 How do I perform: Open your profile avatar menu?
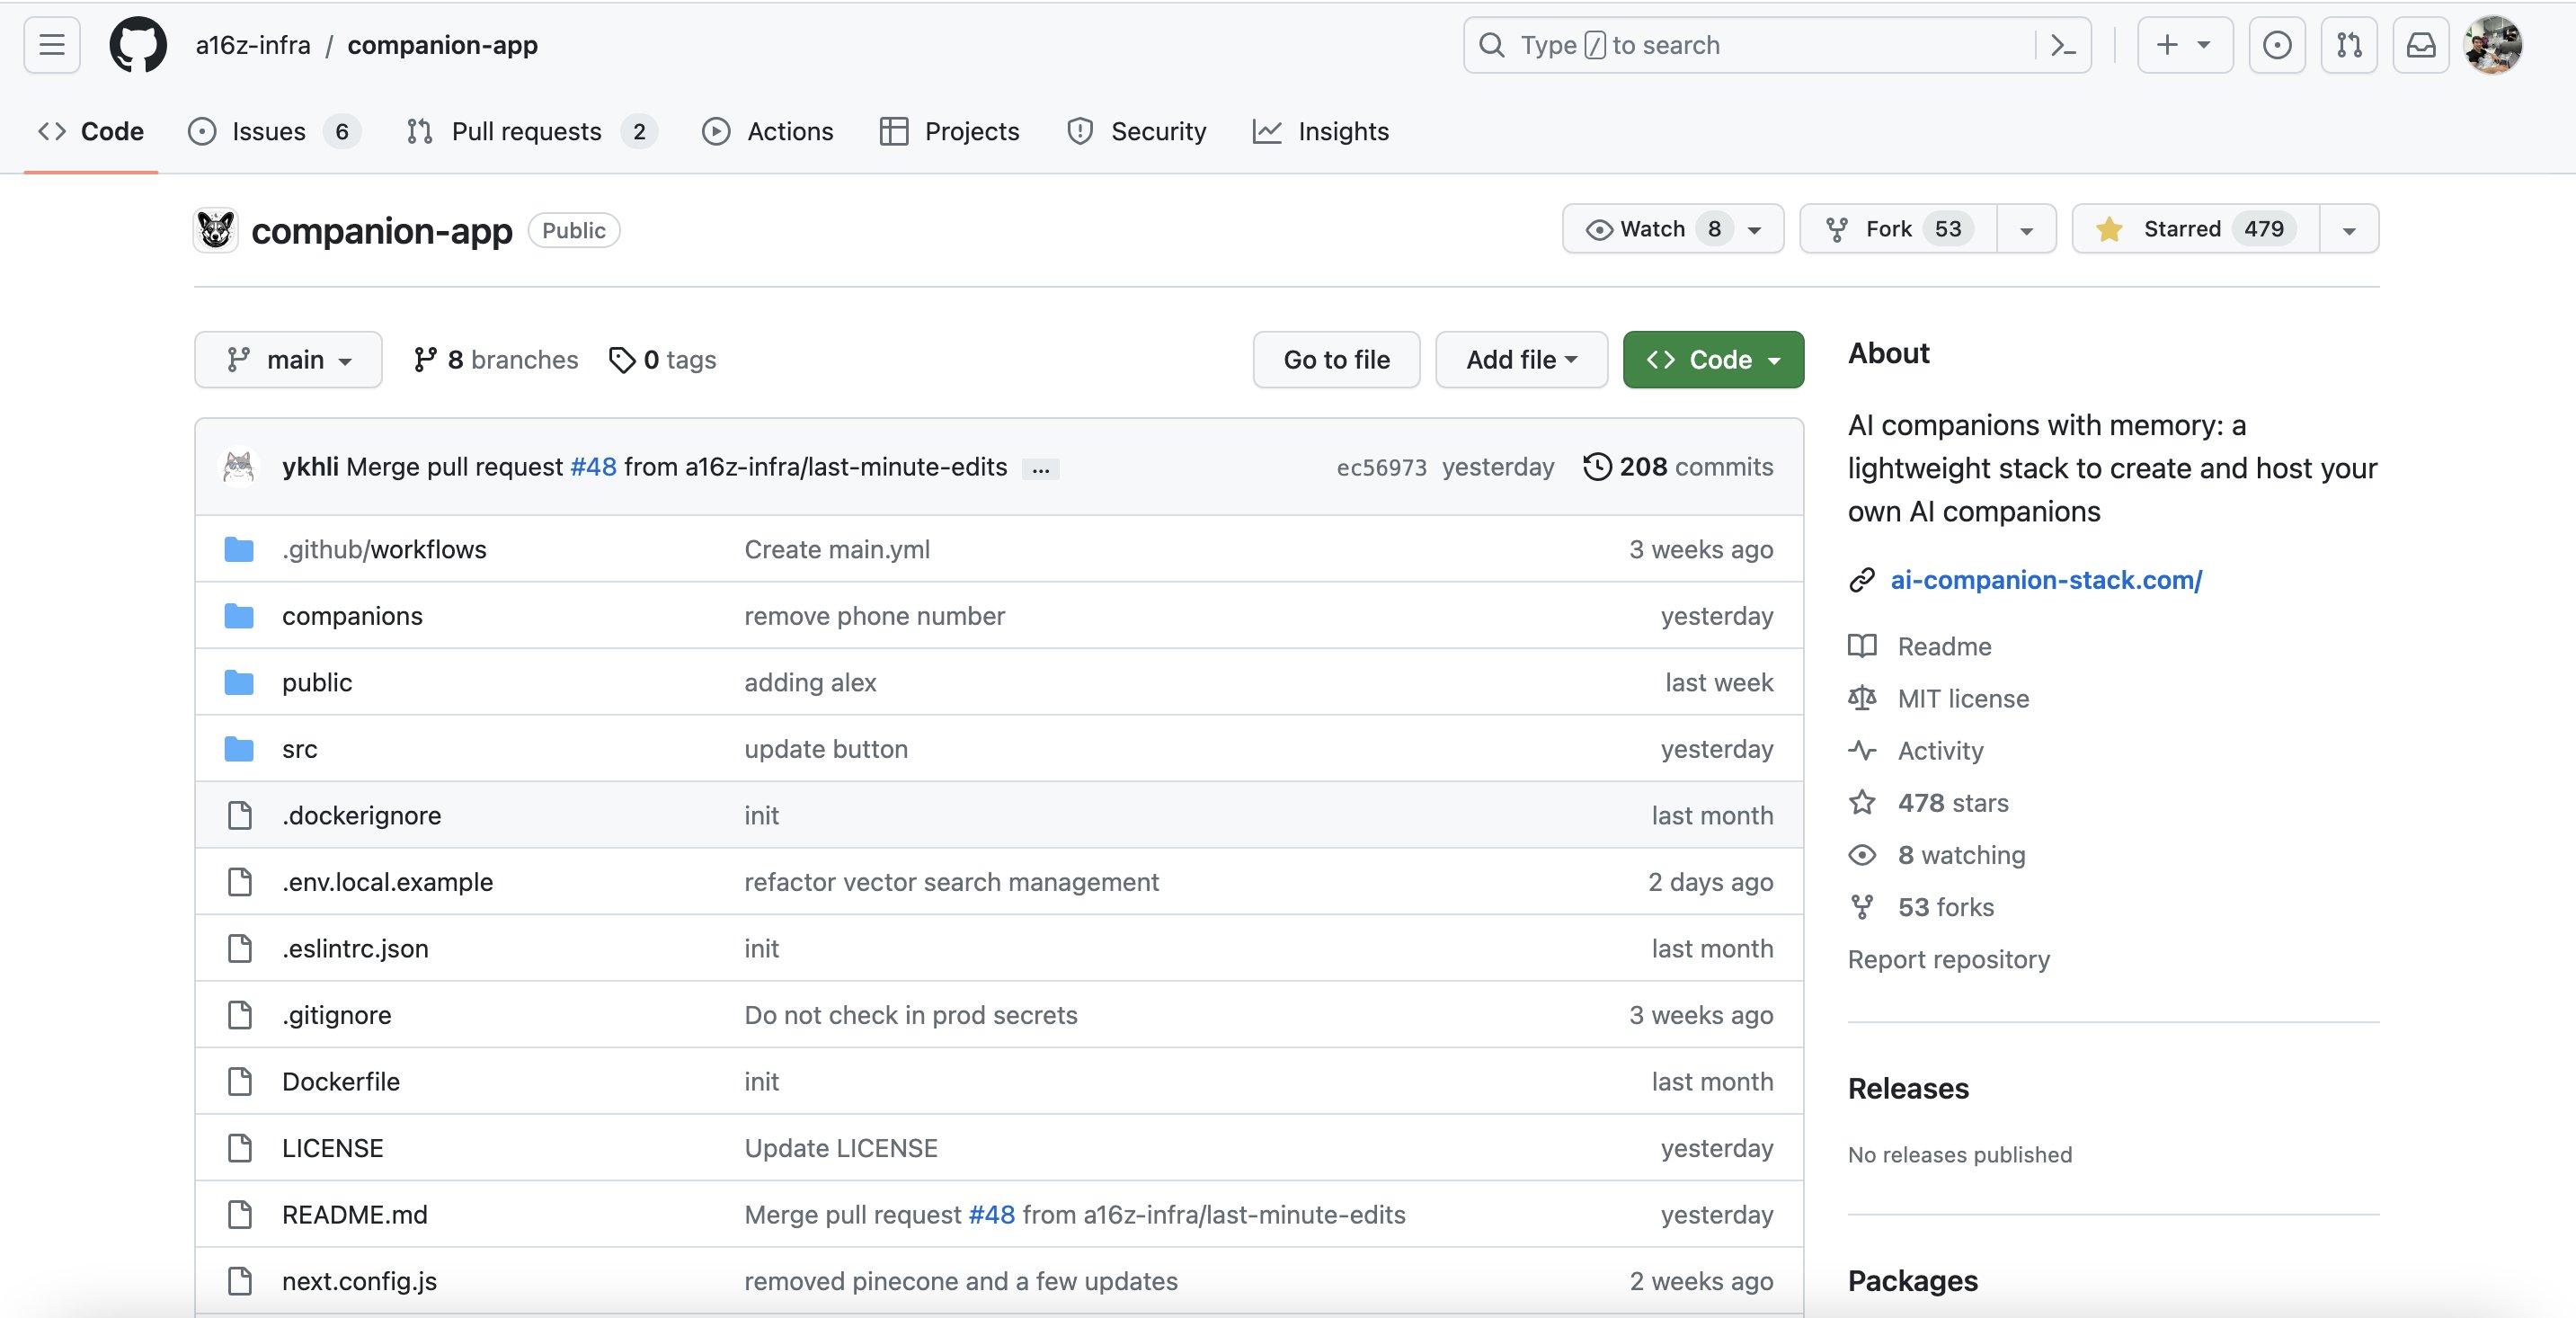coord(2494,44)
